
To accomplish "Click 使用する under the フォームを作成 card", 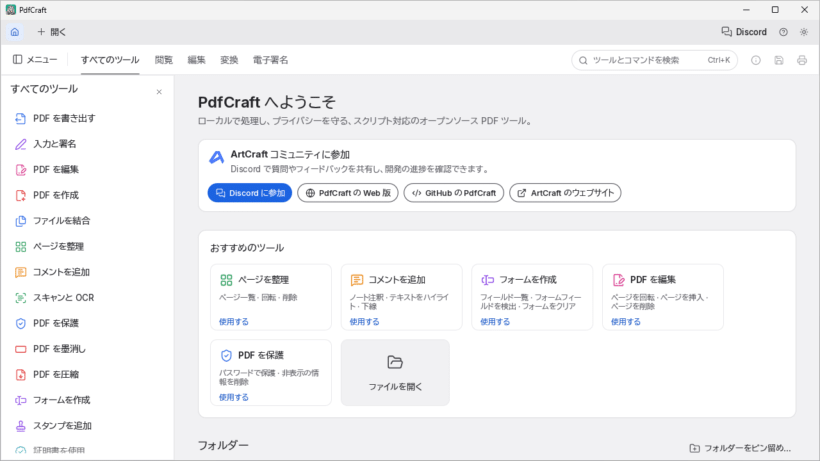I will click(495, 322).
